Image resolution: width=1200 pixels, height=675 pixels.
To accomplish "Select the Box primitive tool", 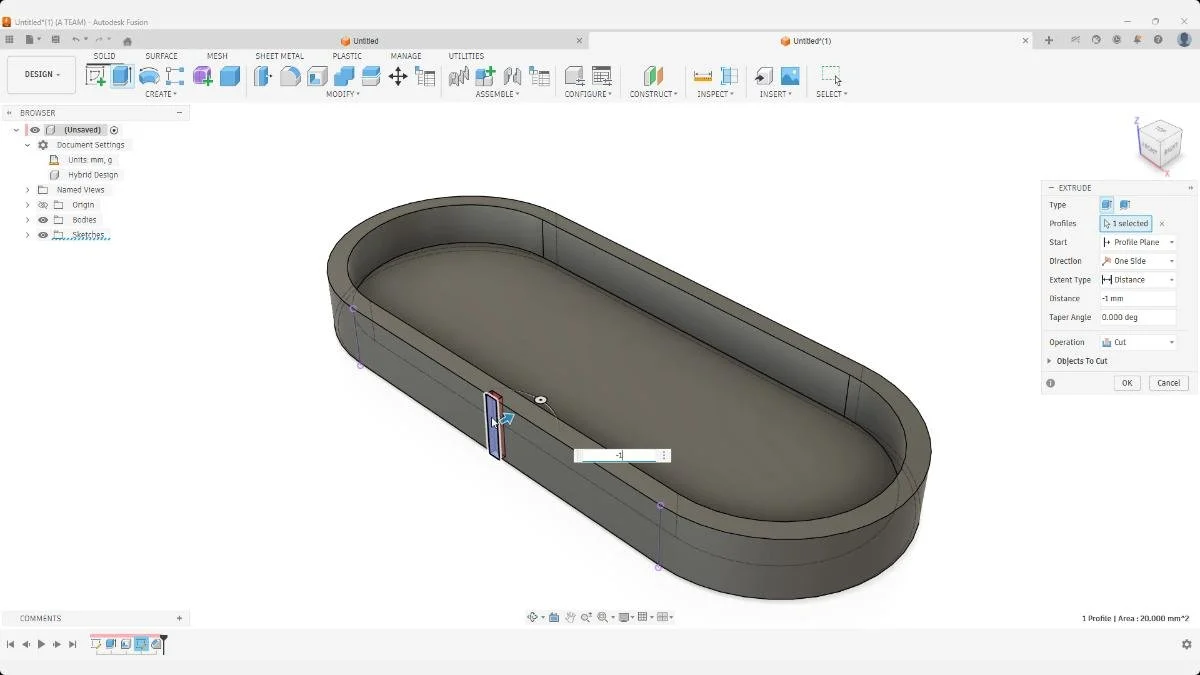I will (228, 77).
